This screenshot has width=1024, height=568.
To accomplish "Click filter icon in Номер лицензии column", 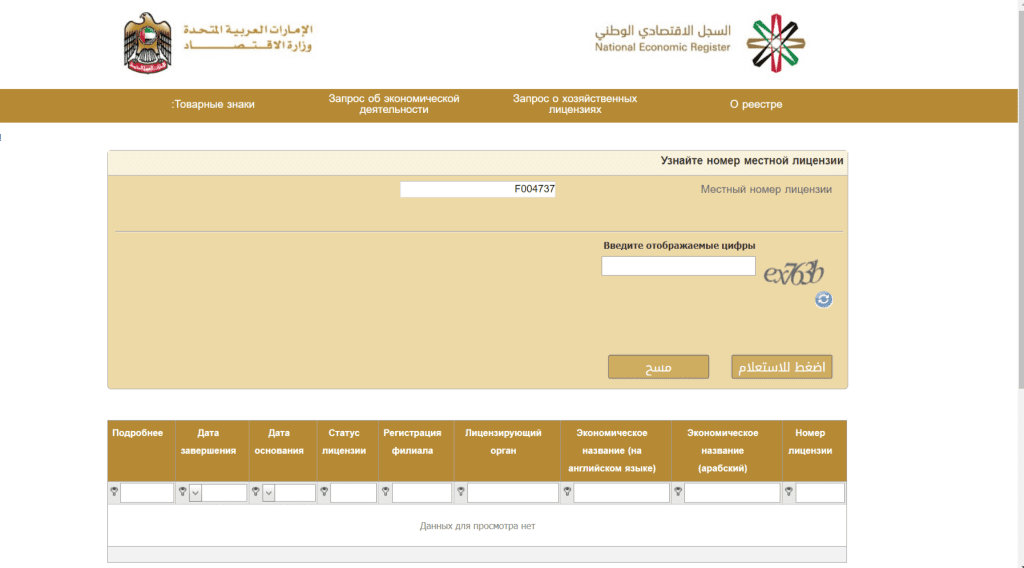I will tap(789, 492).
